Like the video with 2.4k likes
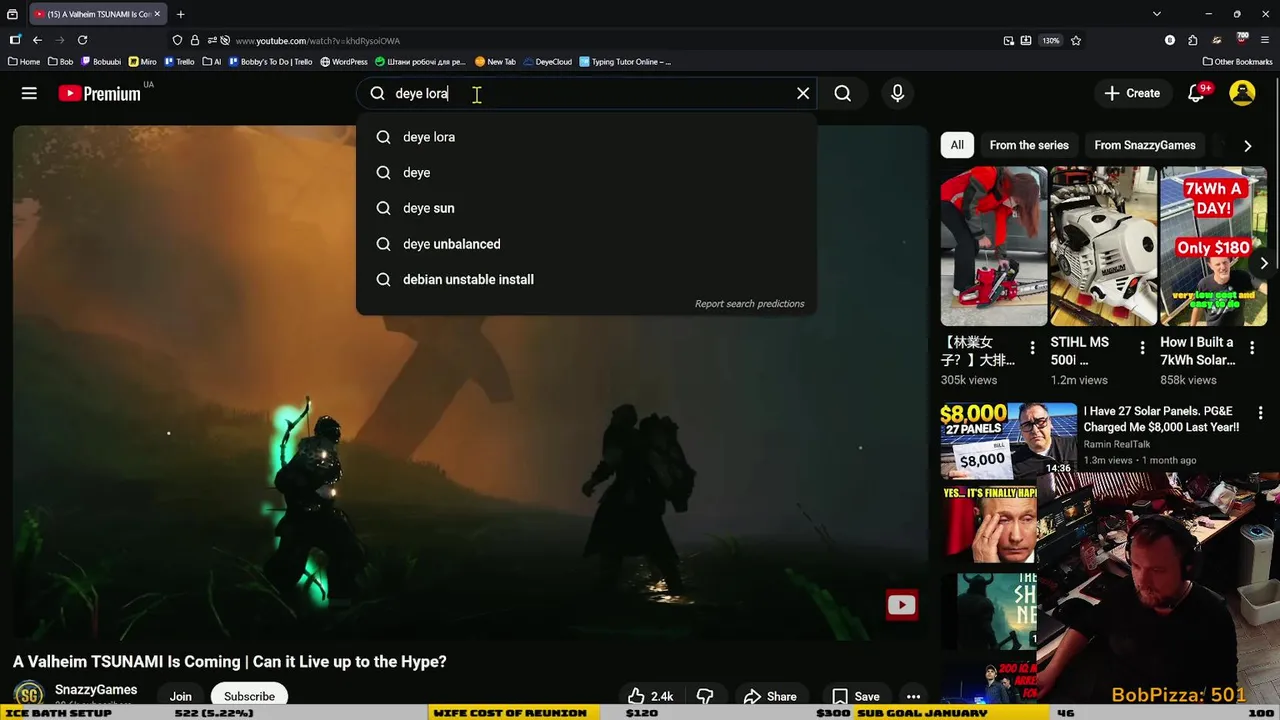 651,696
